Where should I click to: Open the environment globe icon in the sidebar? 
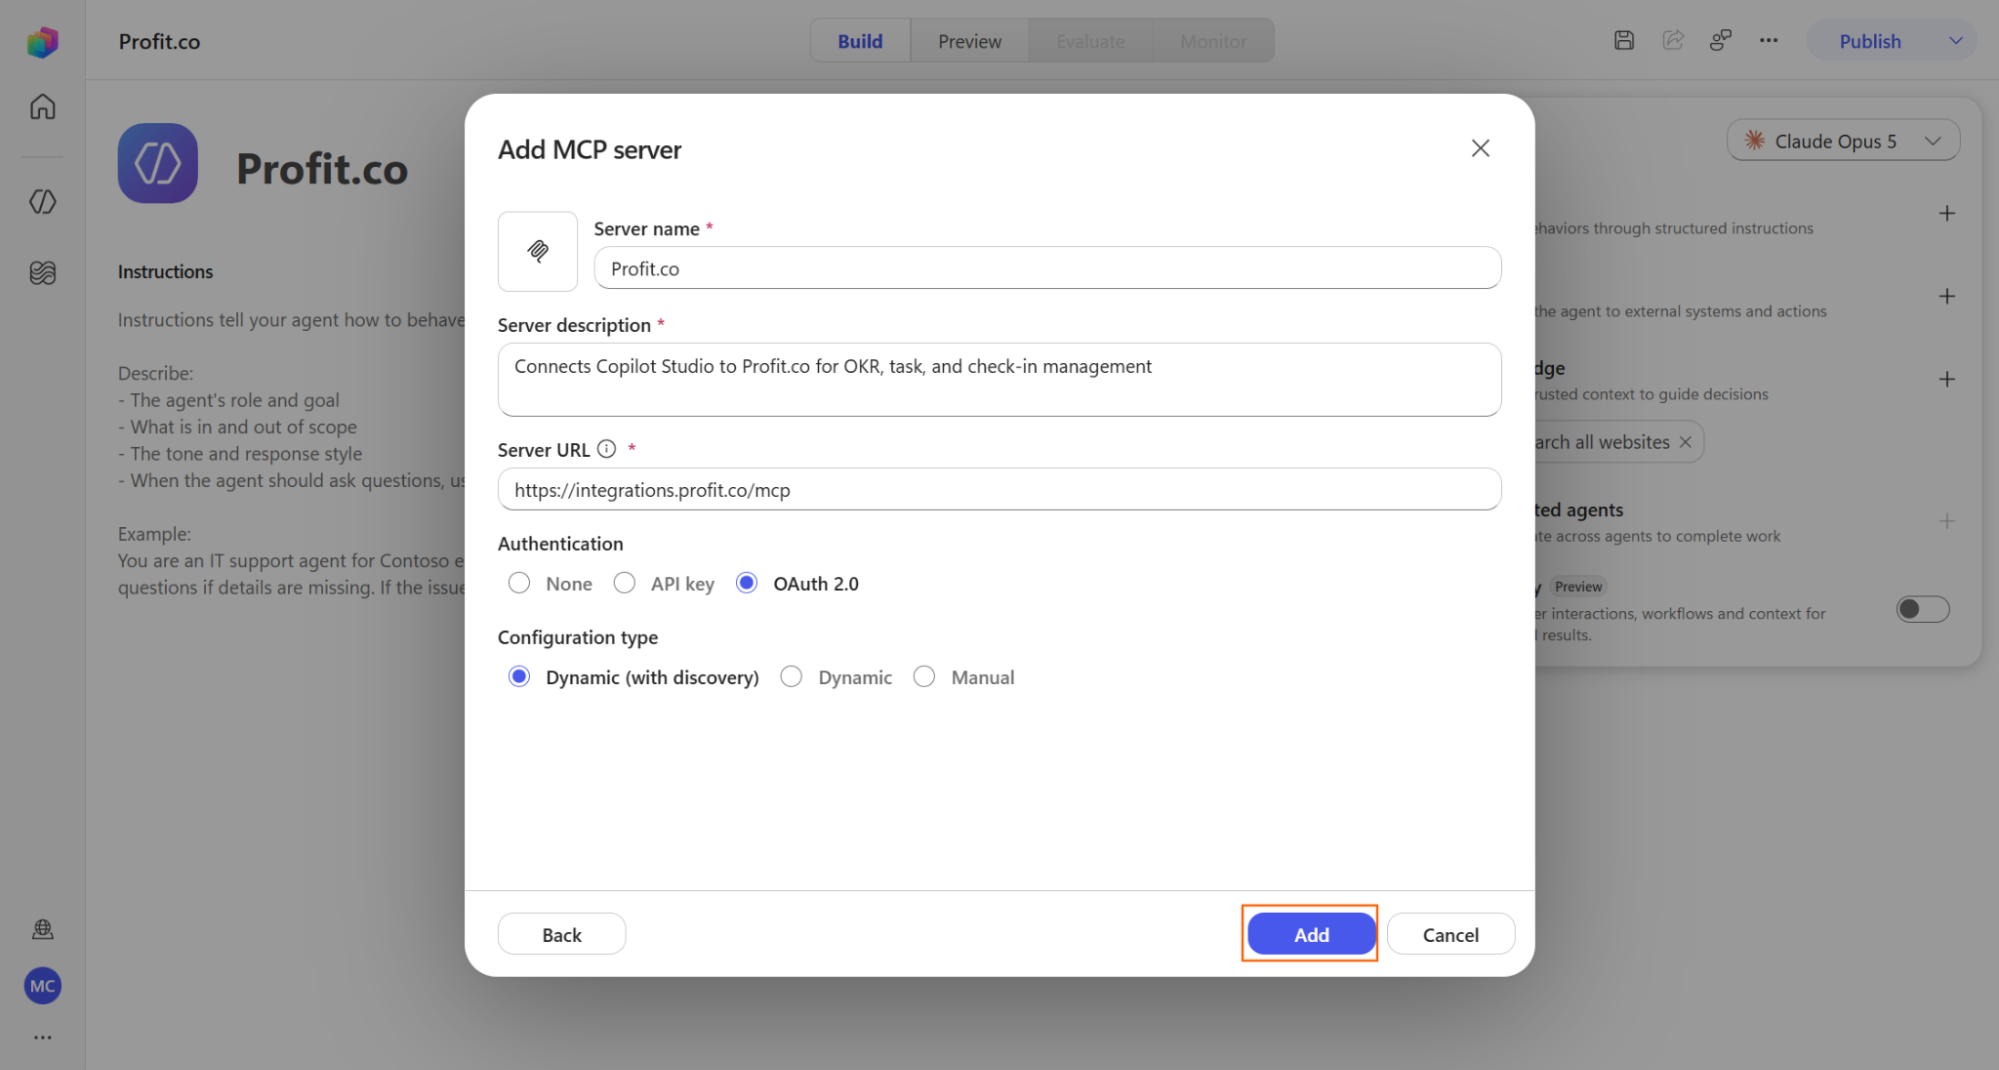pos(42,929)
